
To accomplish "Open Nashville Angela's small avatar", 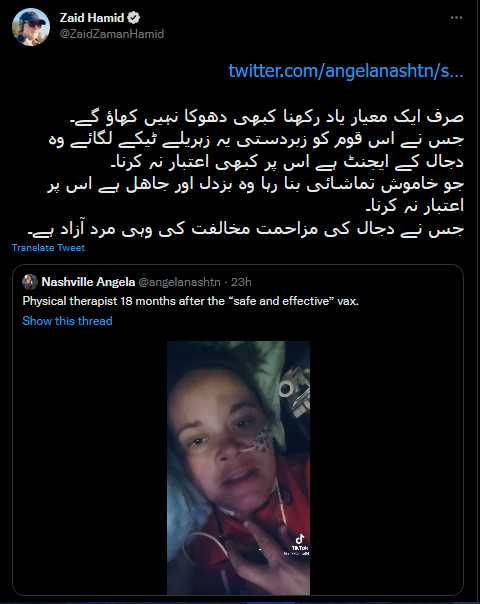I will tap(30, 282).
